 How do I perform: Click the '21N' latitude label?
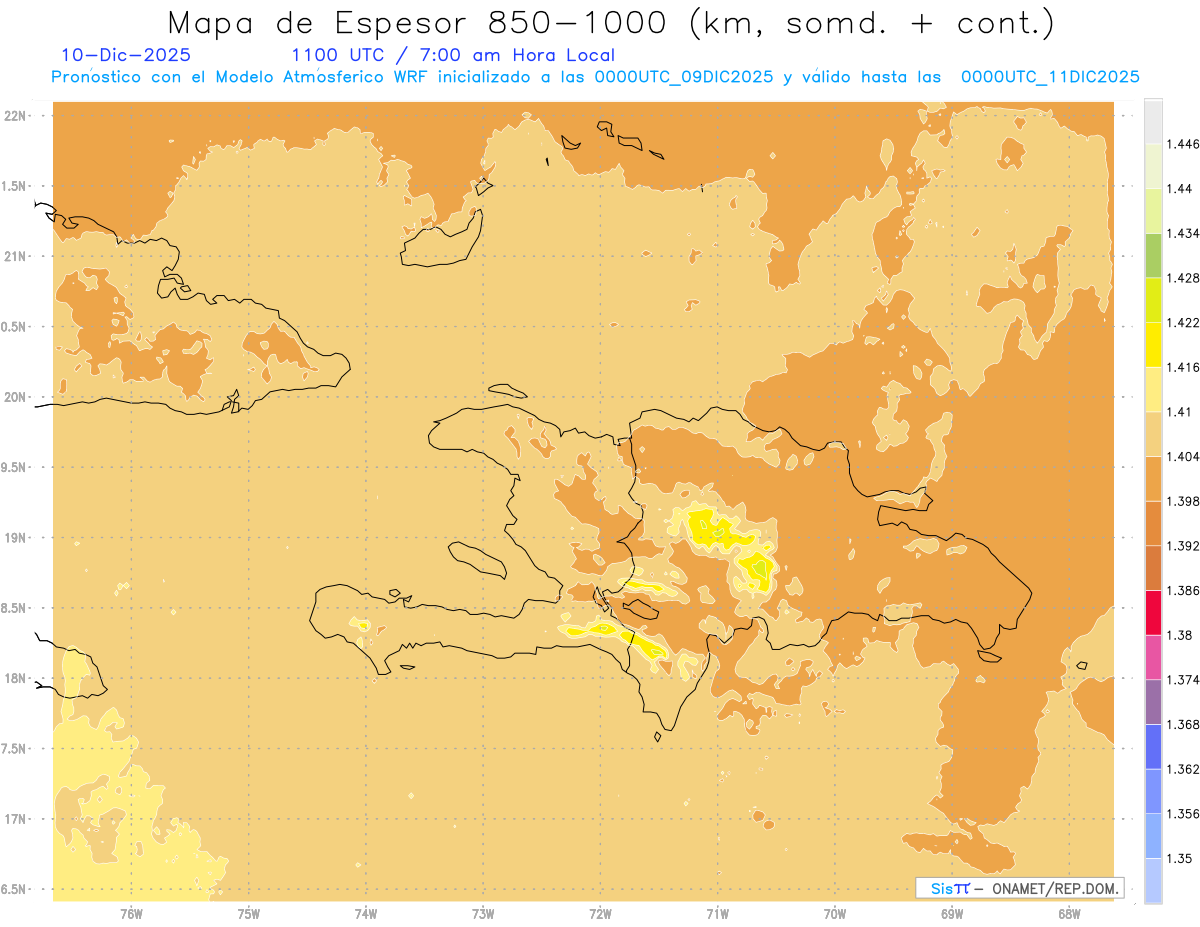tap(16, 257)
